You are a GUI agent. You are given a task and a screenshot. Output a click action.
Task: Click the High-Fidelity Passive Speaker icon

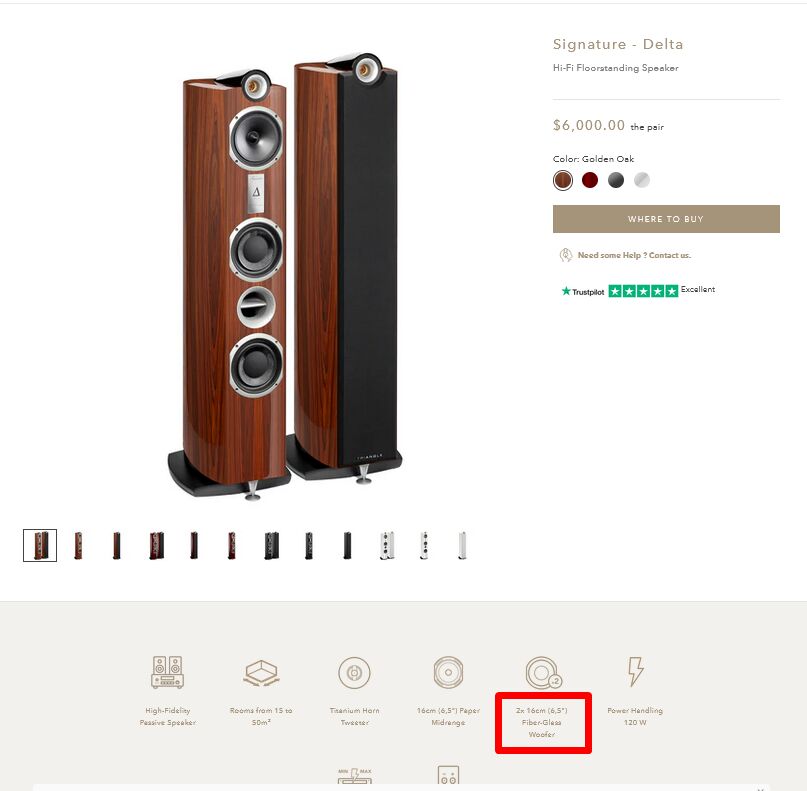click(167, 672)
